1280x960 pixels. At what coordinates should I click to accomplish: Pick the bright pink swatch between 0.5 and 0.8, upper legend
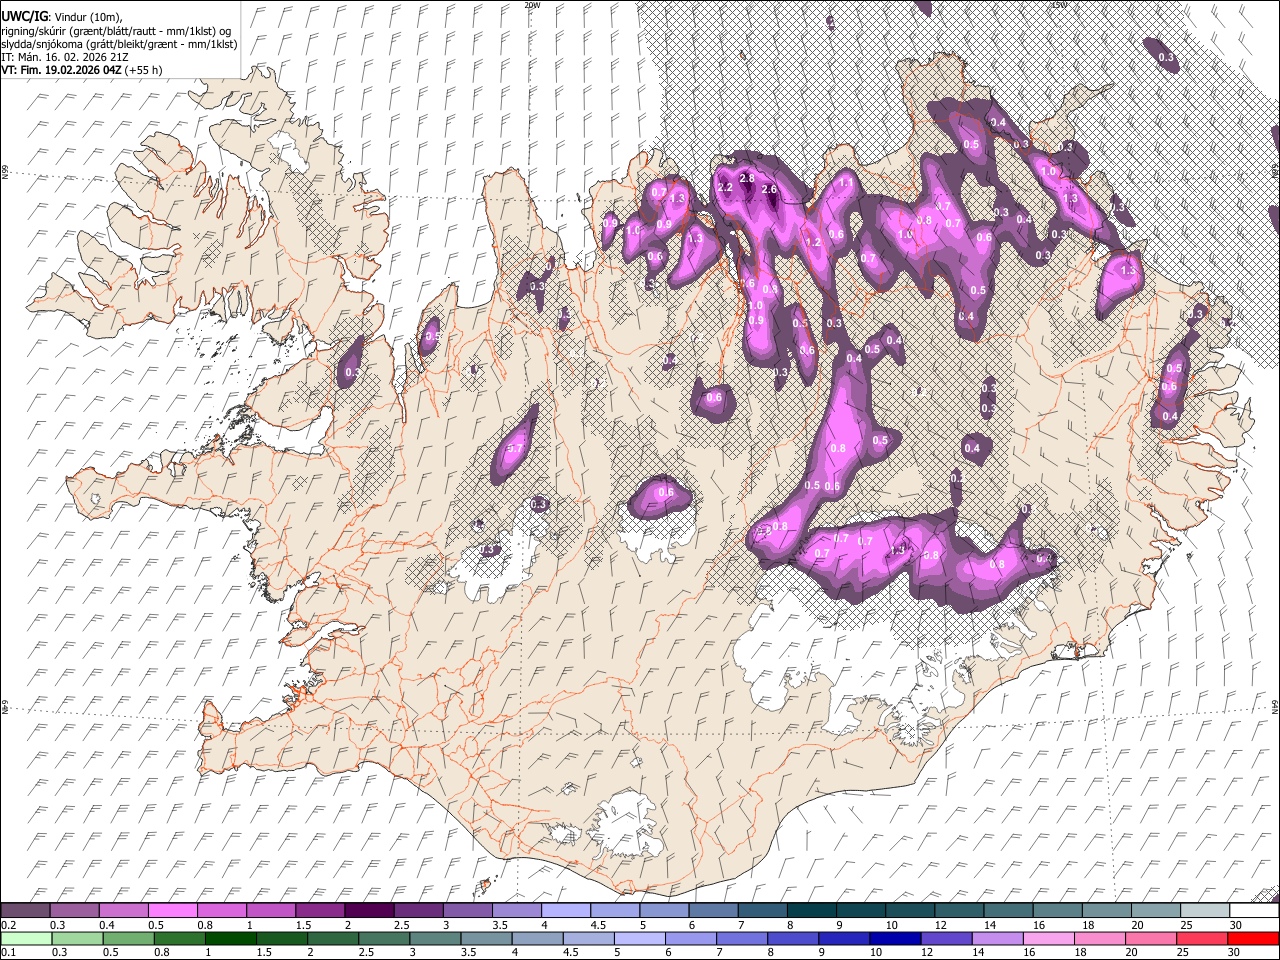coord(174,911)
